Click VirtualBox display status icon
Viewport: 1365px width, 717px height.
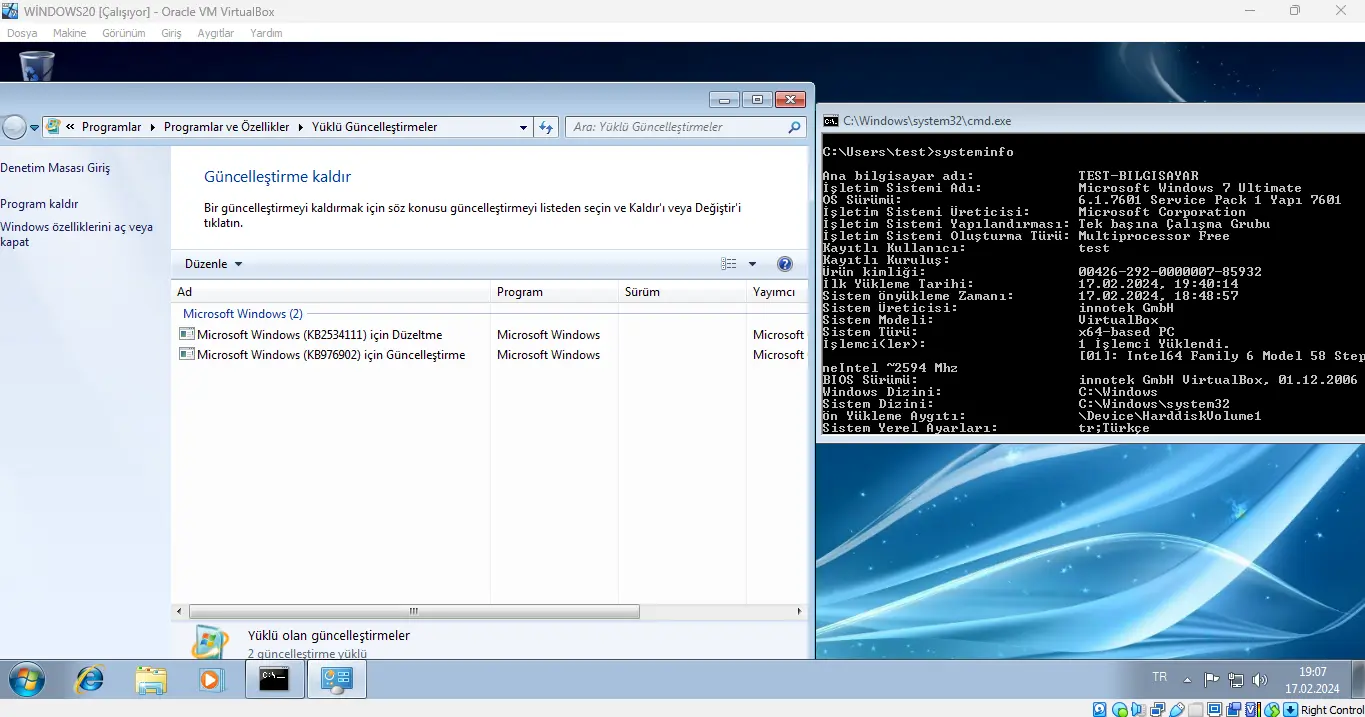click(x=1214, y=709)
